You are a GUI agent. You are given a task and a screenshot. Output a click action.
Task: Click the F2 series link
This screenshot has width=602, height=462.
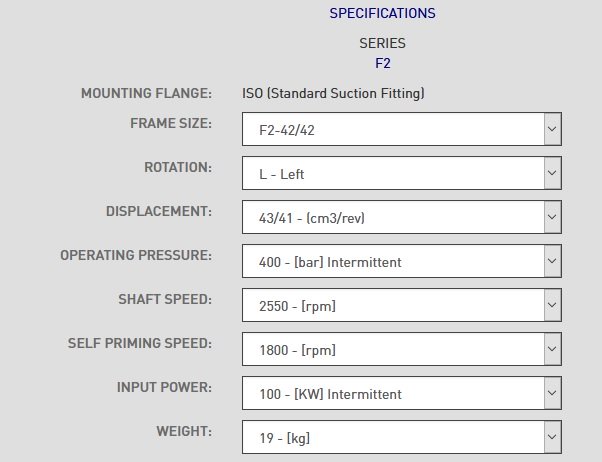coord(382,61)
